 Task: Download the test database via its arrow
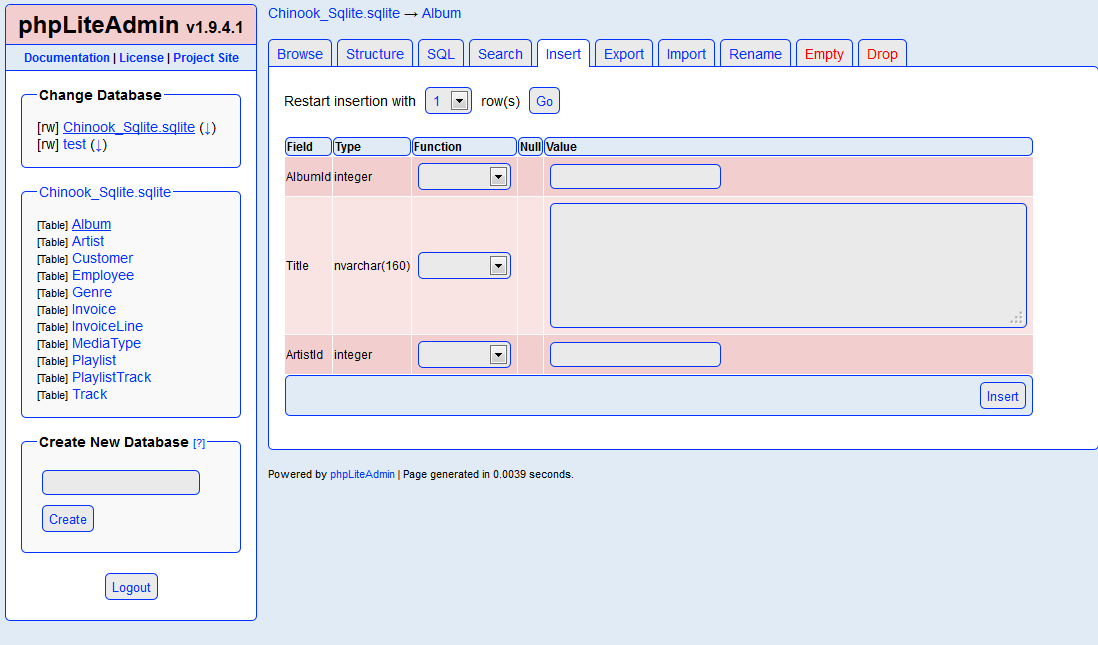(x=99, y=145)
